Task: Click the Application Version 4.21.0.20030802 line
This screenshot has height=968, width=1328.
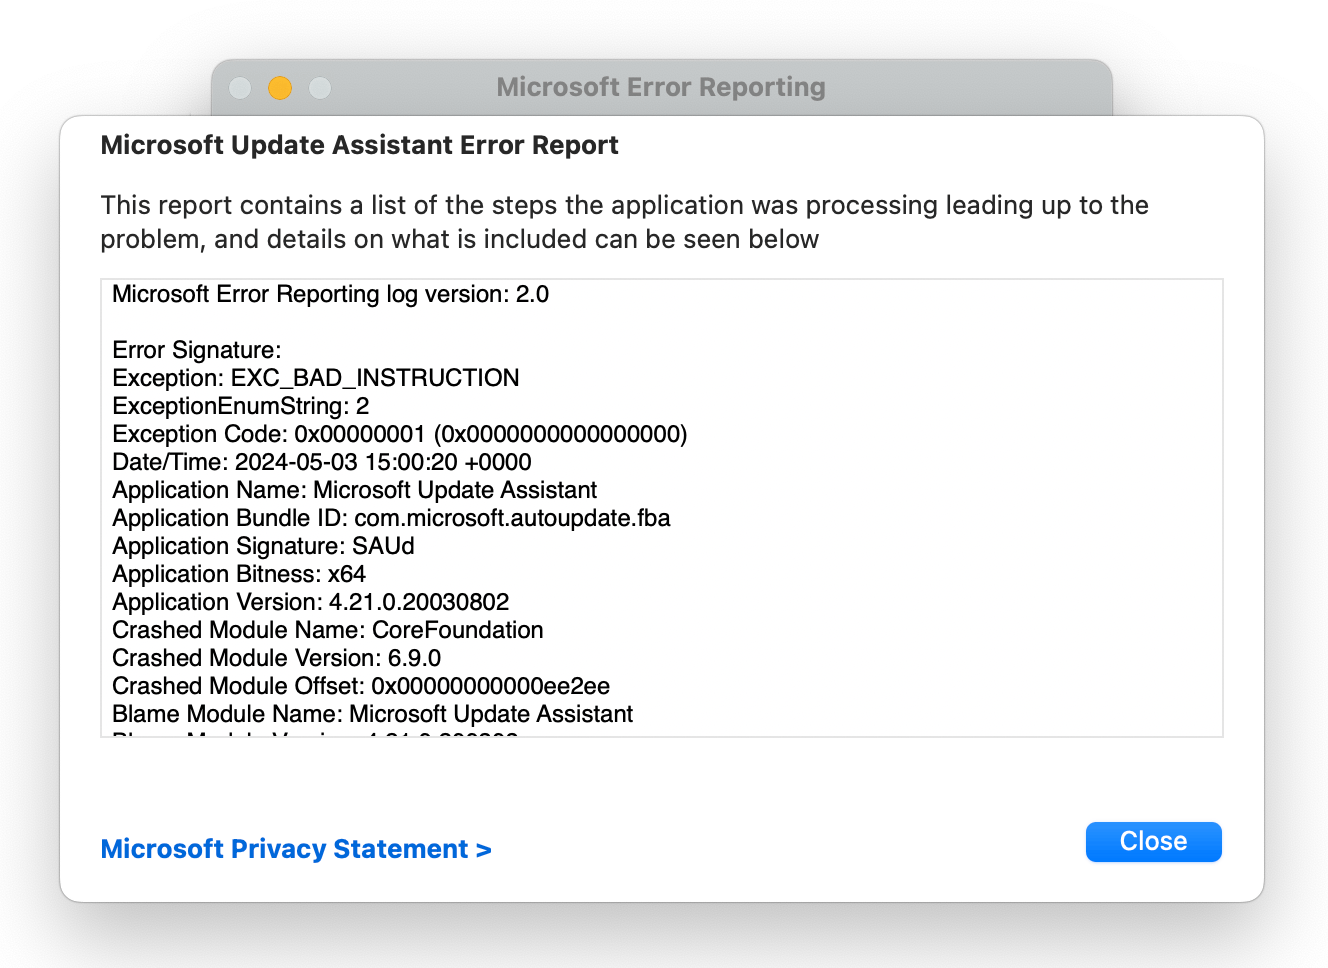Action: coord(310,602)
